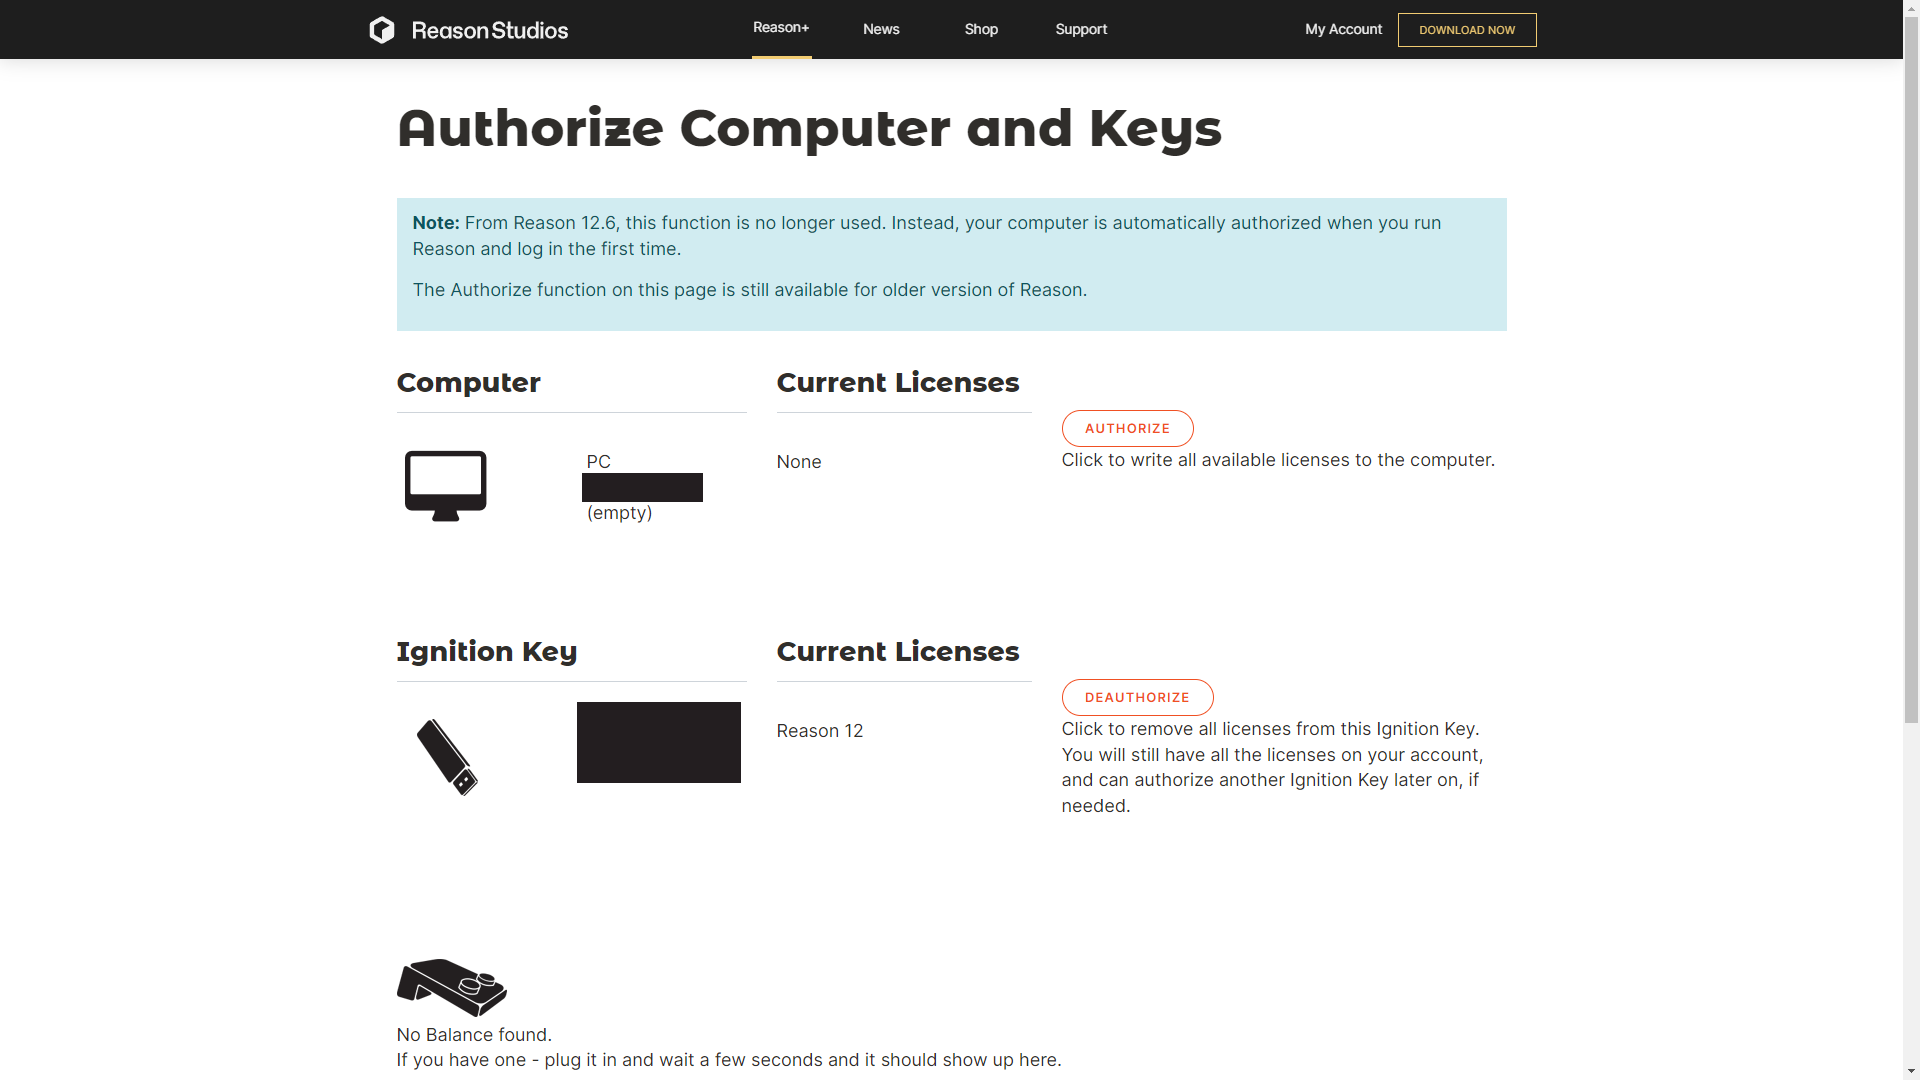This screenshot has height=1080, width=1920.
Task: Click the 'Authorize Computer and Keys' heading
Action: (x=809, y=128)
